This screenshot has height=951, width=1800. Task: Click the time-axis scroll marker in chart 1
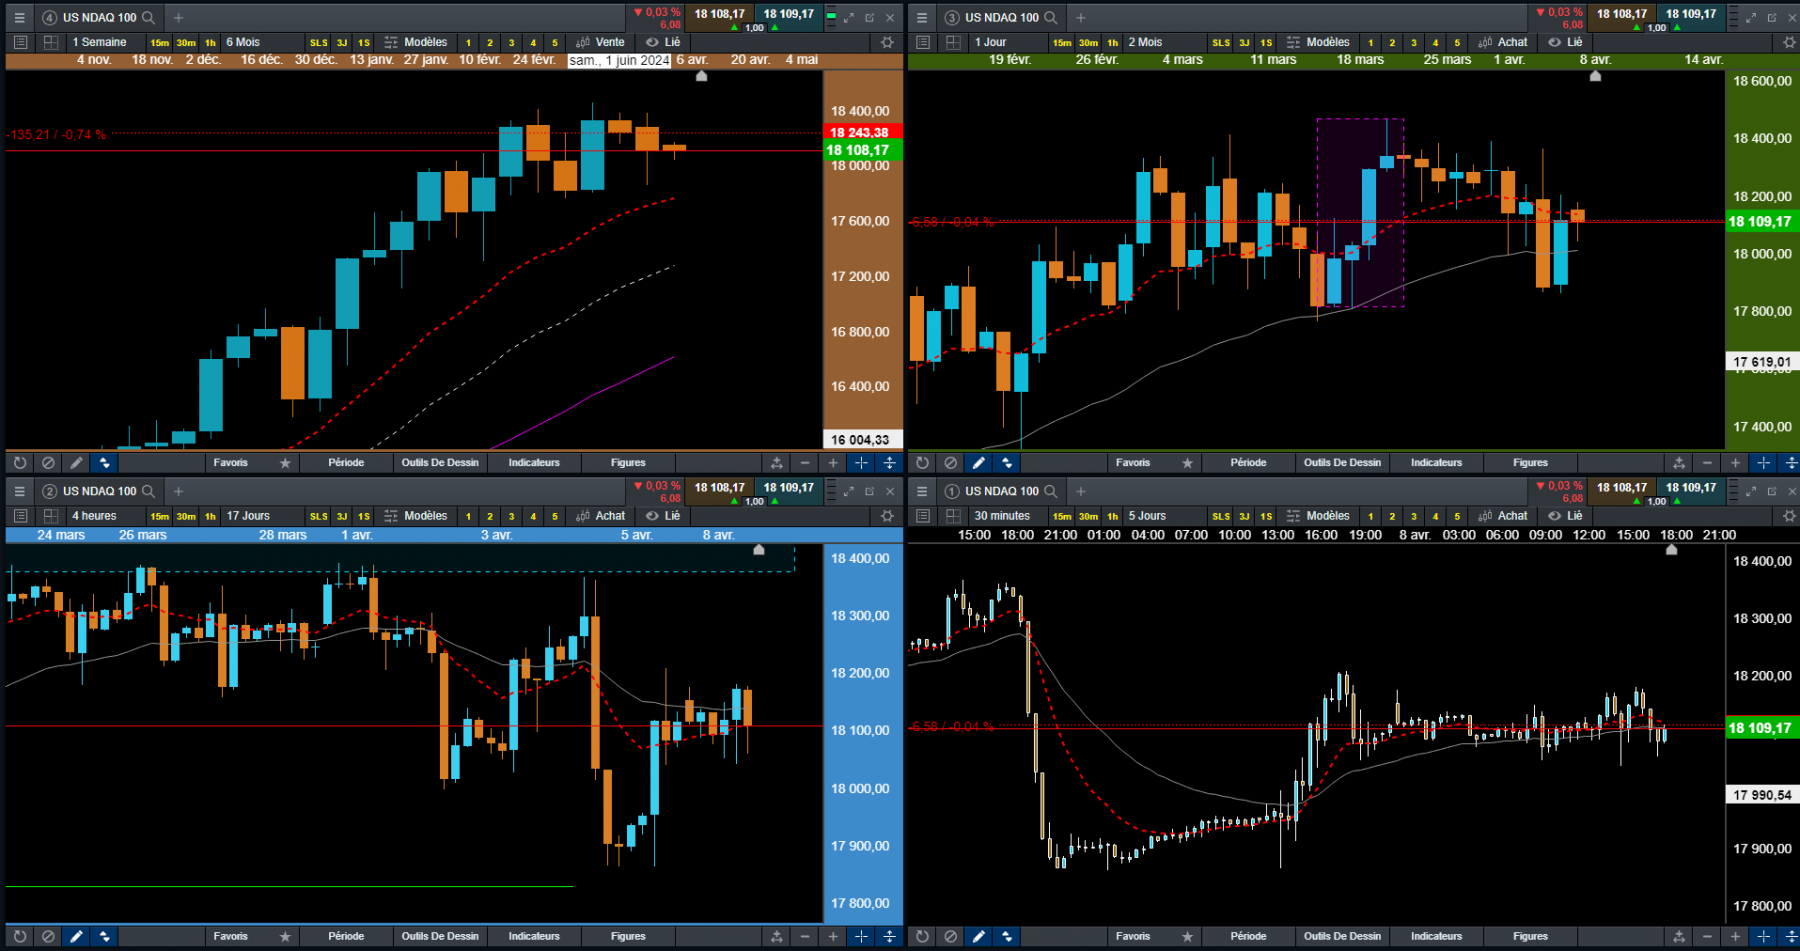pyautogui.click(x=1671, y=550)
